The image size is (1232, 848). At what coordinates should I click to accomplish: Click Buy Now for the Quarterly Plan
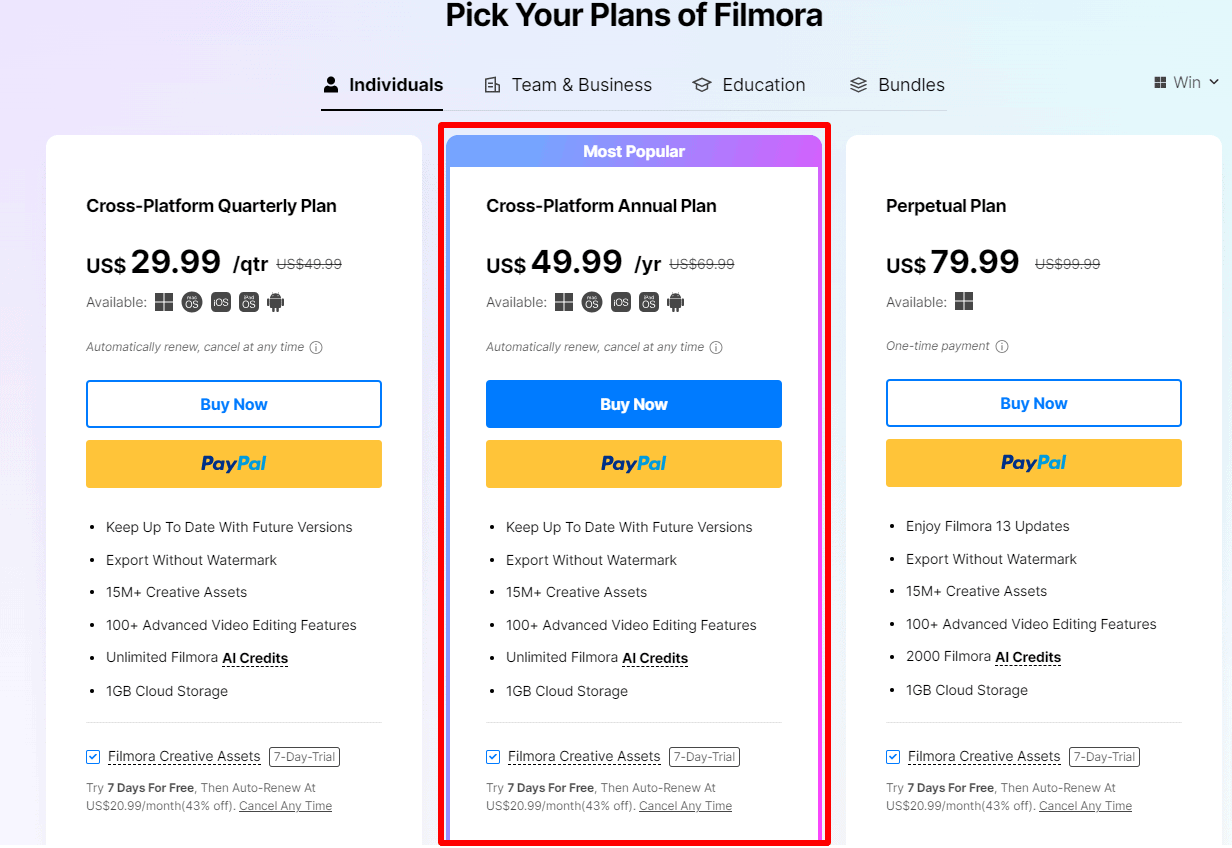pos(234,404)
